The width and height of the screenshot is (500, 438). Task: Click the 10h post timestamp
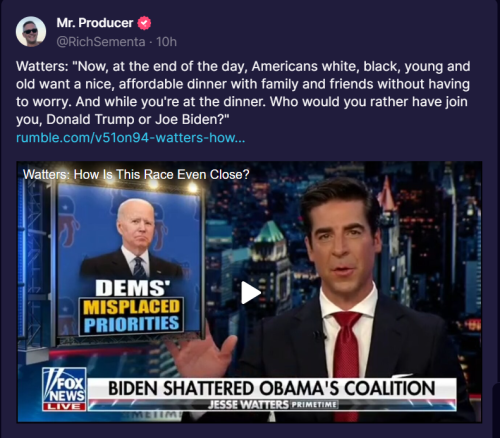(x=166, y=42)
